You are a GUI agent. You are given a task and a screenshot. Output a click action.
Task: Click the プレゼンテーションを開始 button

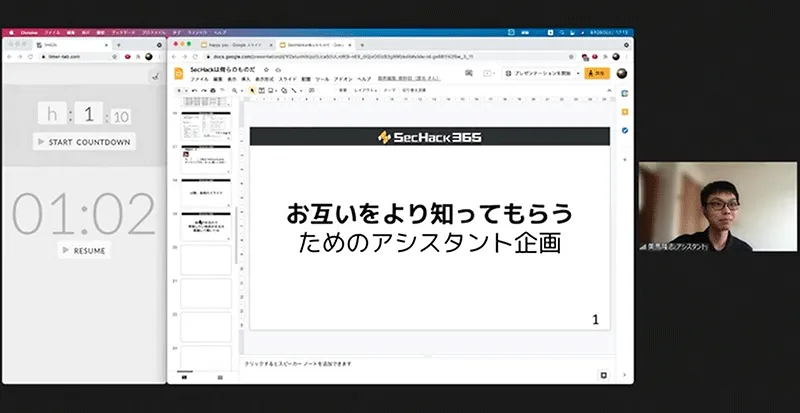coord(538,74)
